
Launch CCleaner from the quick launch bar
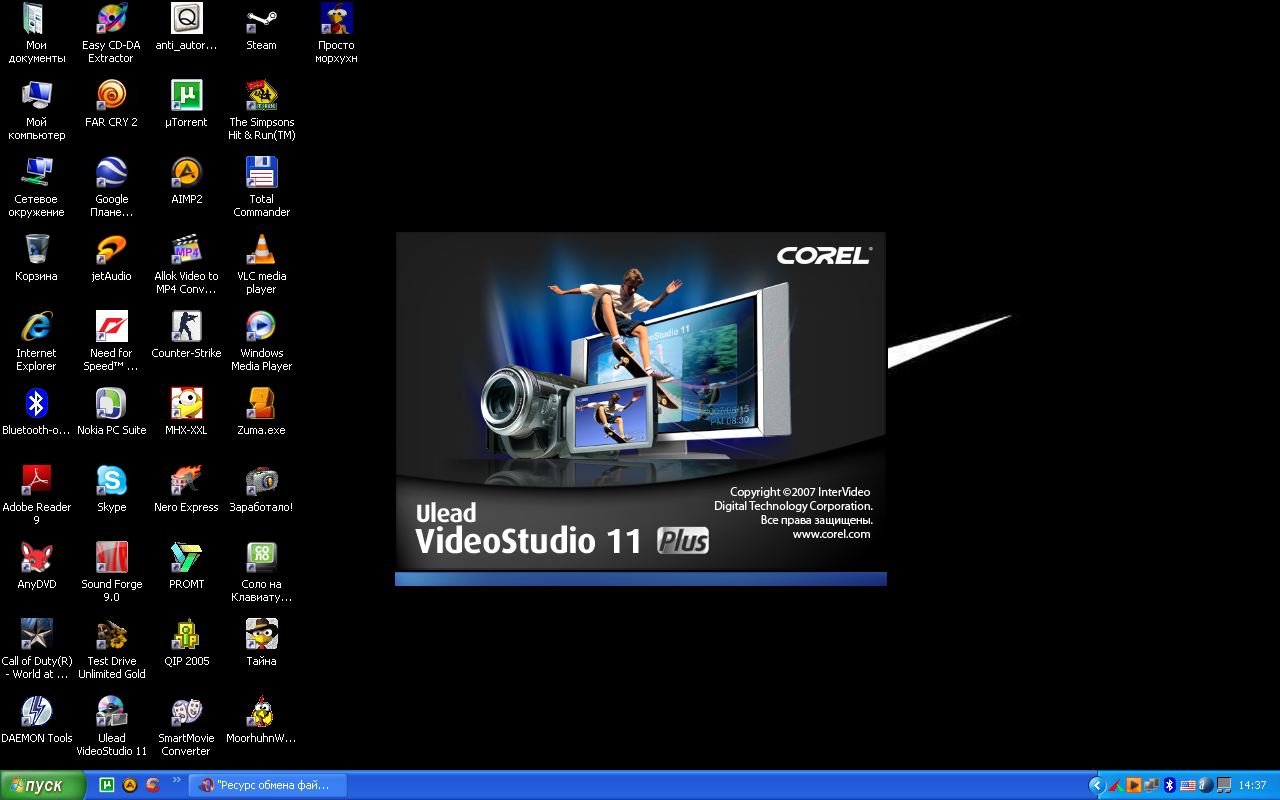click(153, 785)
